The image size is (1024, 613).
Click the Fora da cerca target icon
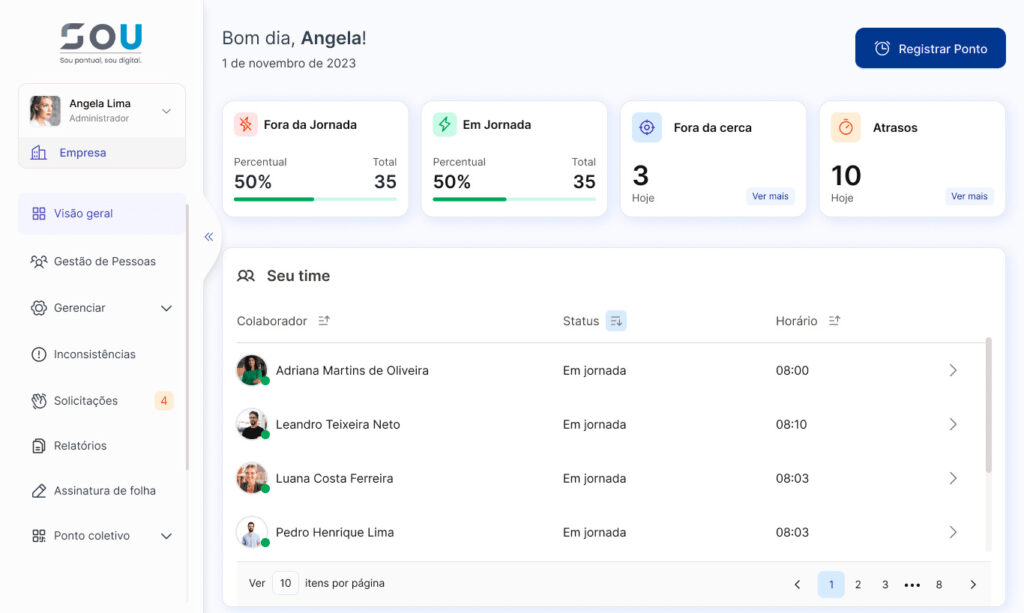click(x=647, y=127)
